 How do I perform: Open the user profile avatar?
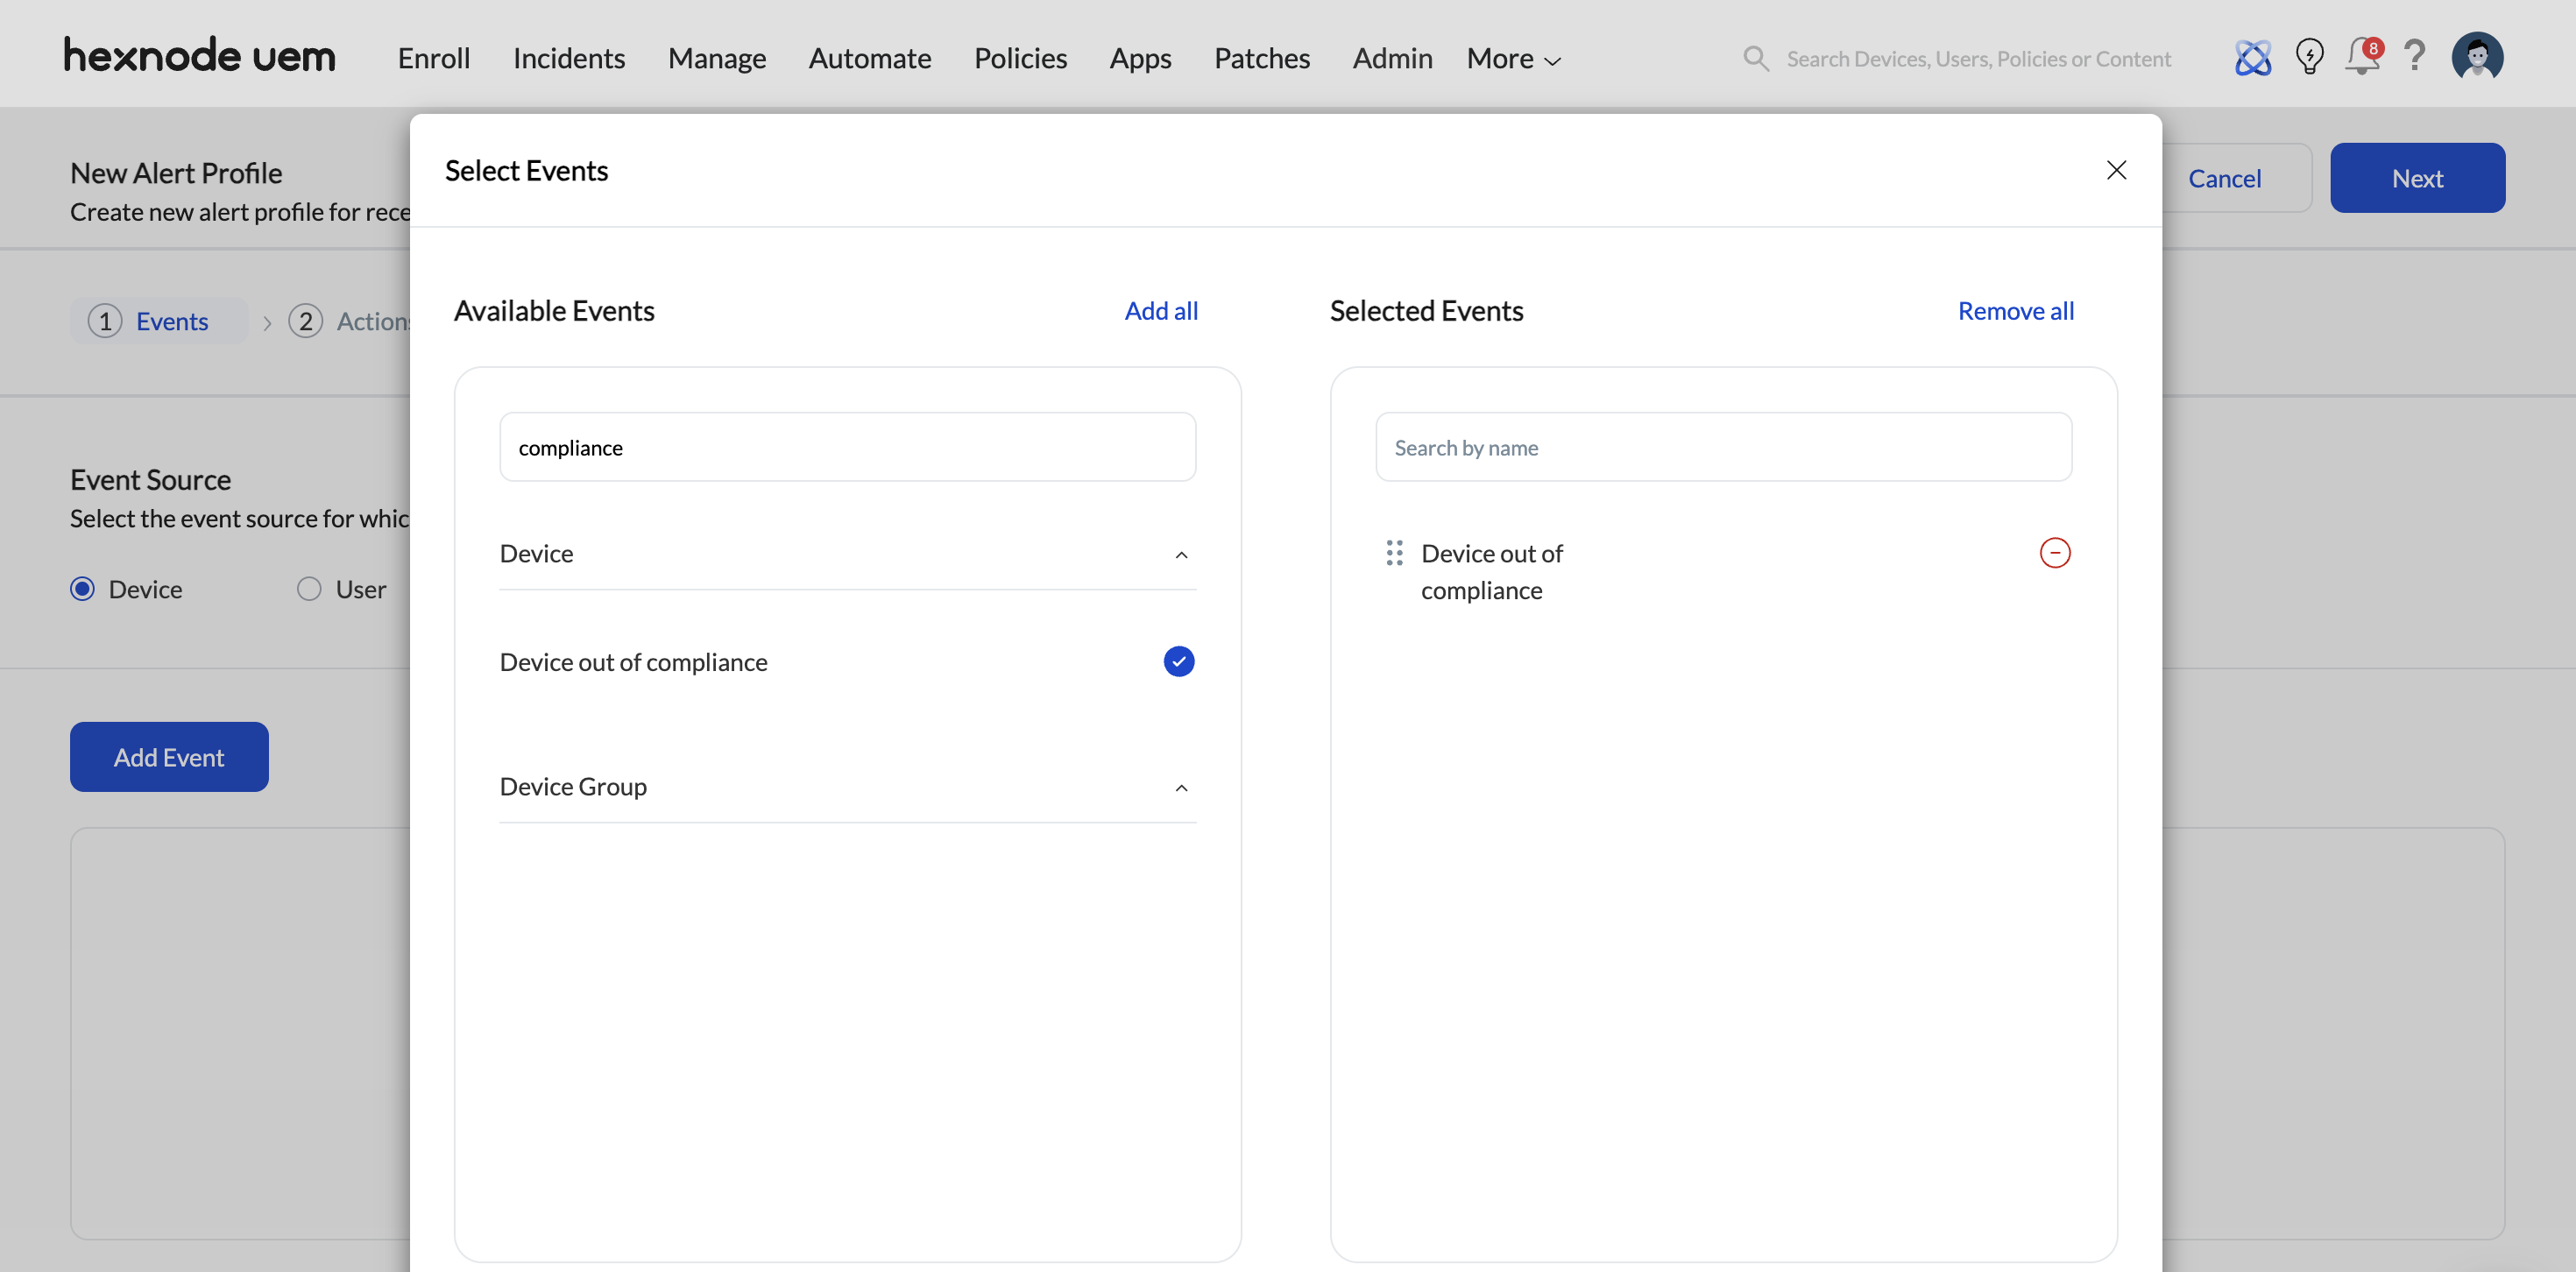2477,57
